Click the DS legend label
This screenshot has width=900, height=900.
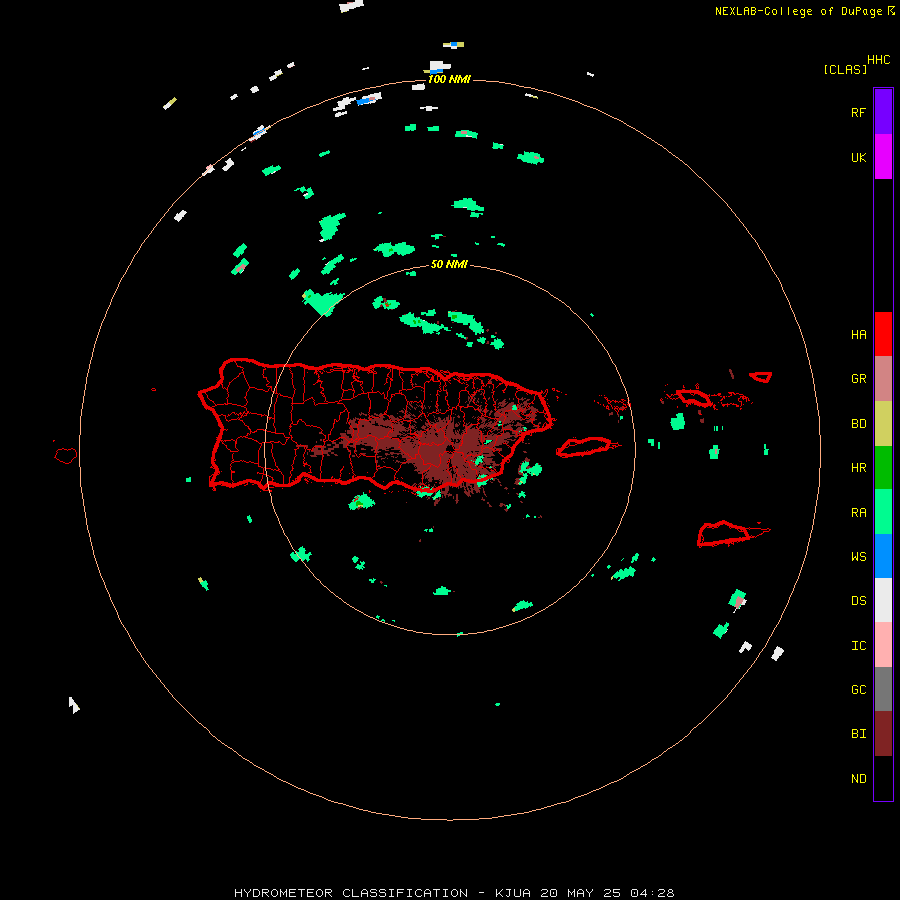(858, 601)
